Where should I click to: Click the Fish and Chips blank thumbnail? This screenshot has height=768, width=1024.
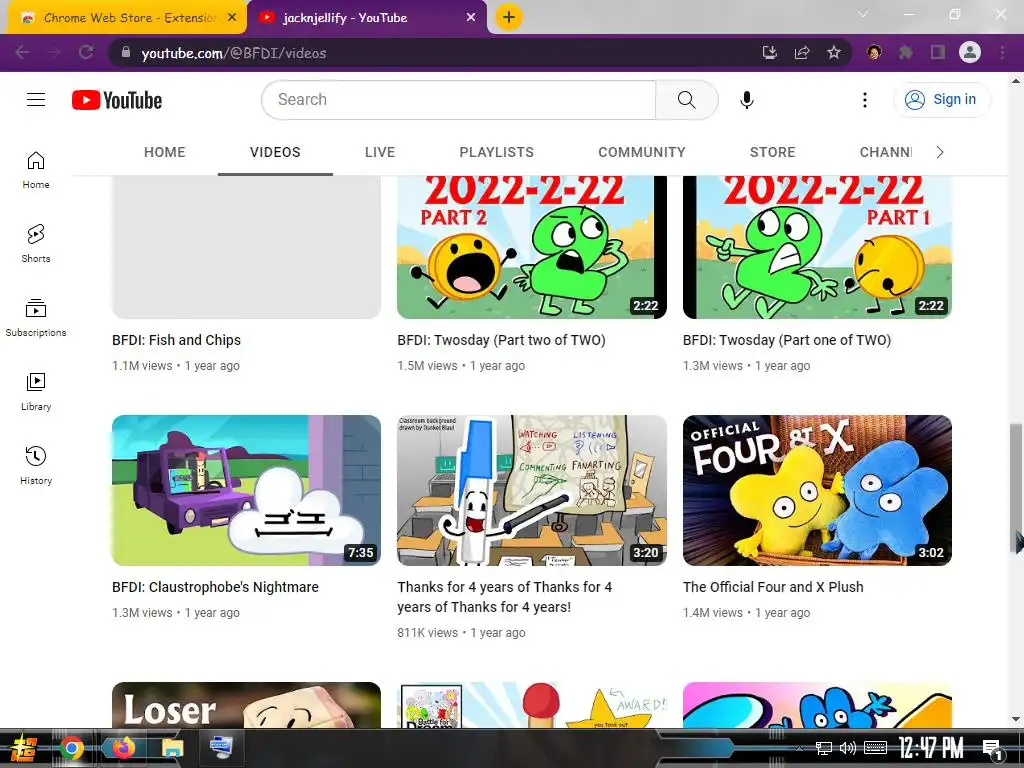pos(246,247)
